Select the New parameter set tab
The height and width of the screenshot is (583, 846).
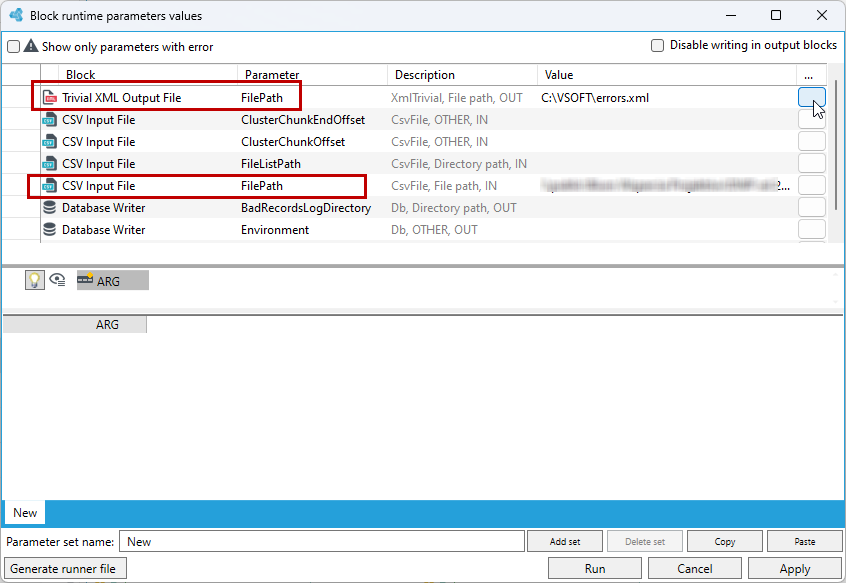[25, 512]
